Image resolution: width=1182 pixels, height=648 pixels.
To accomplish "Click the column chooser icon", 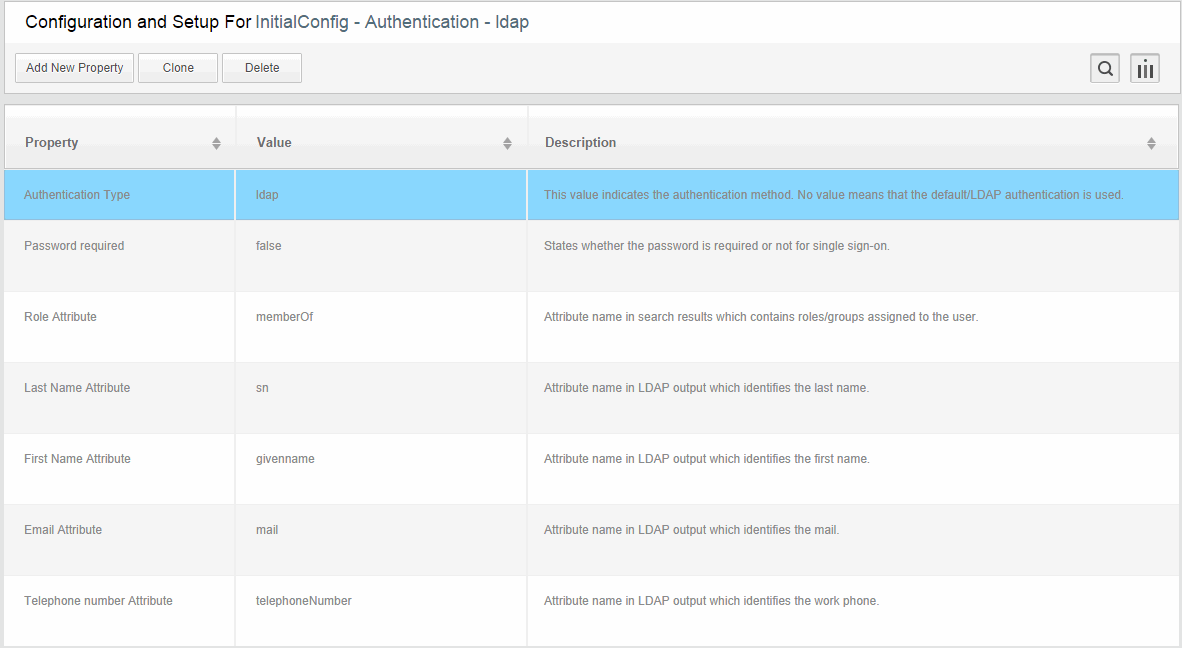I will coord(1145,69).
